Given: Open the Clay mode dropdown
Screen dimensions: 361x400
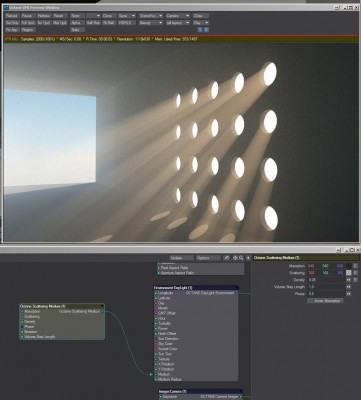Looking at the screenshot, I should pos(201,23).
